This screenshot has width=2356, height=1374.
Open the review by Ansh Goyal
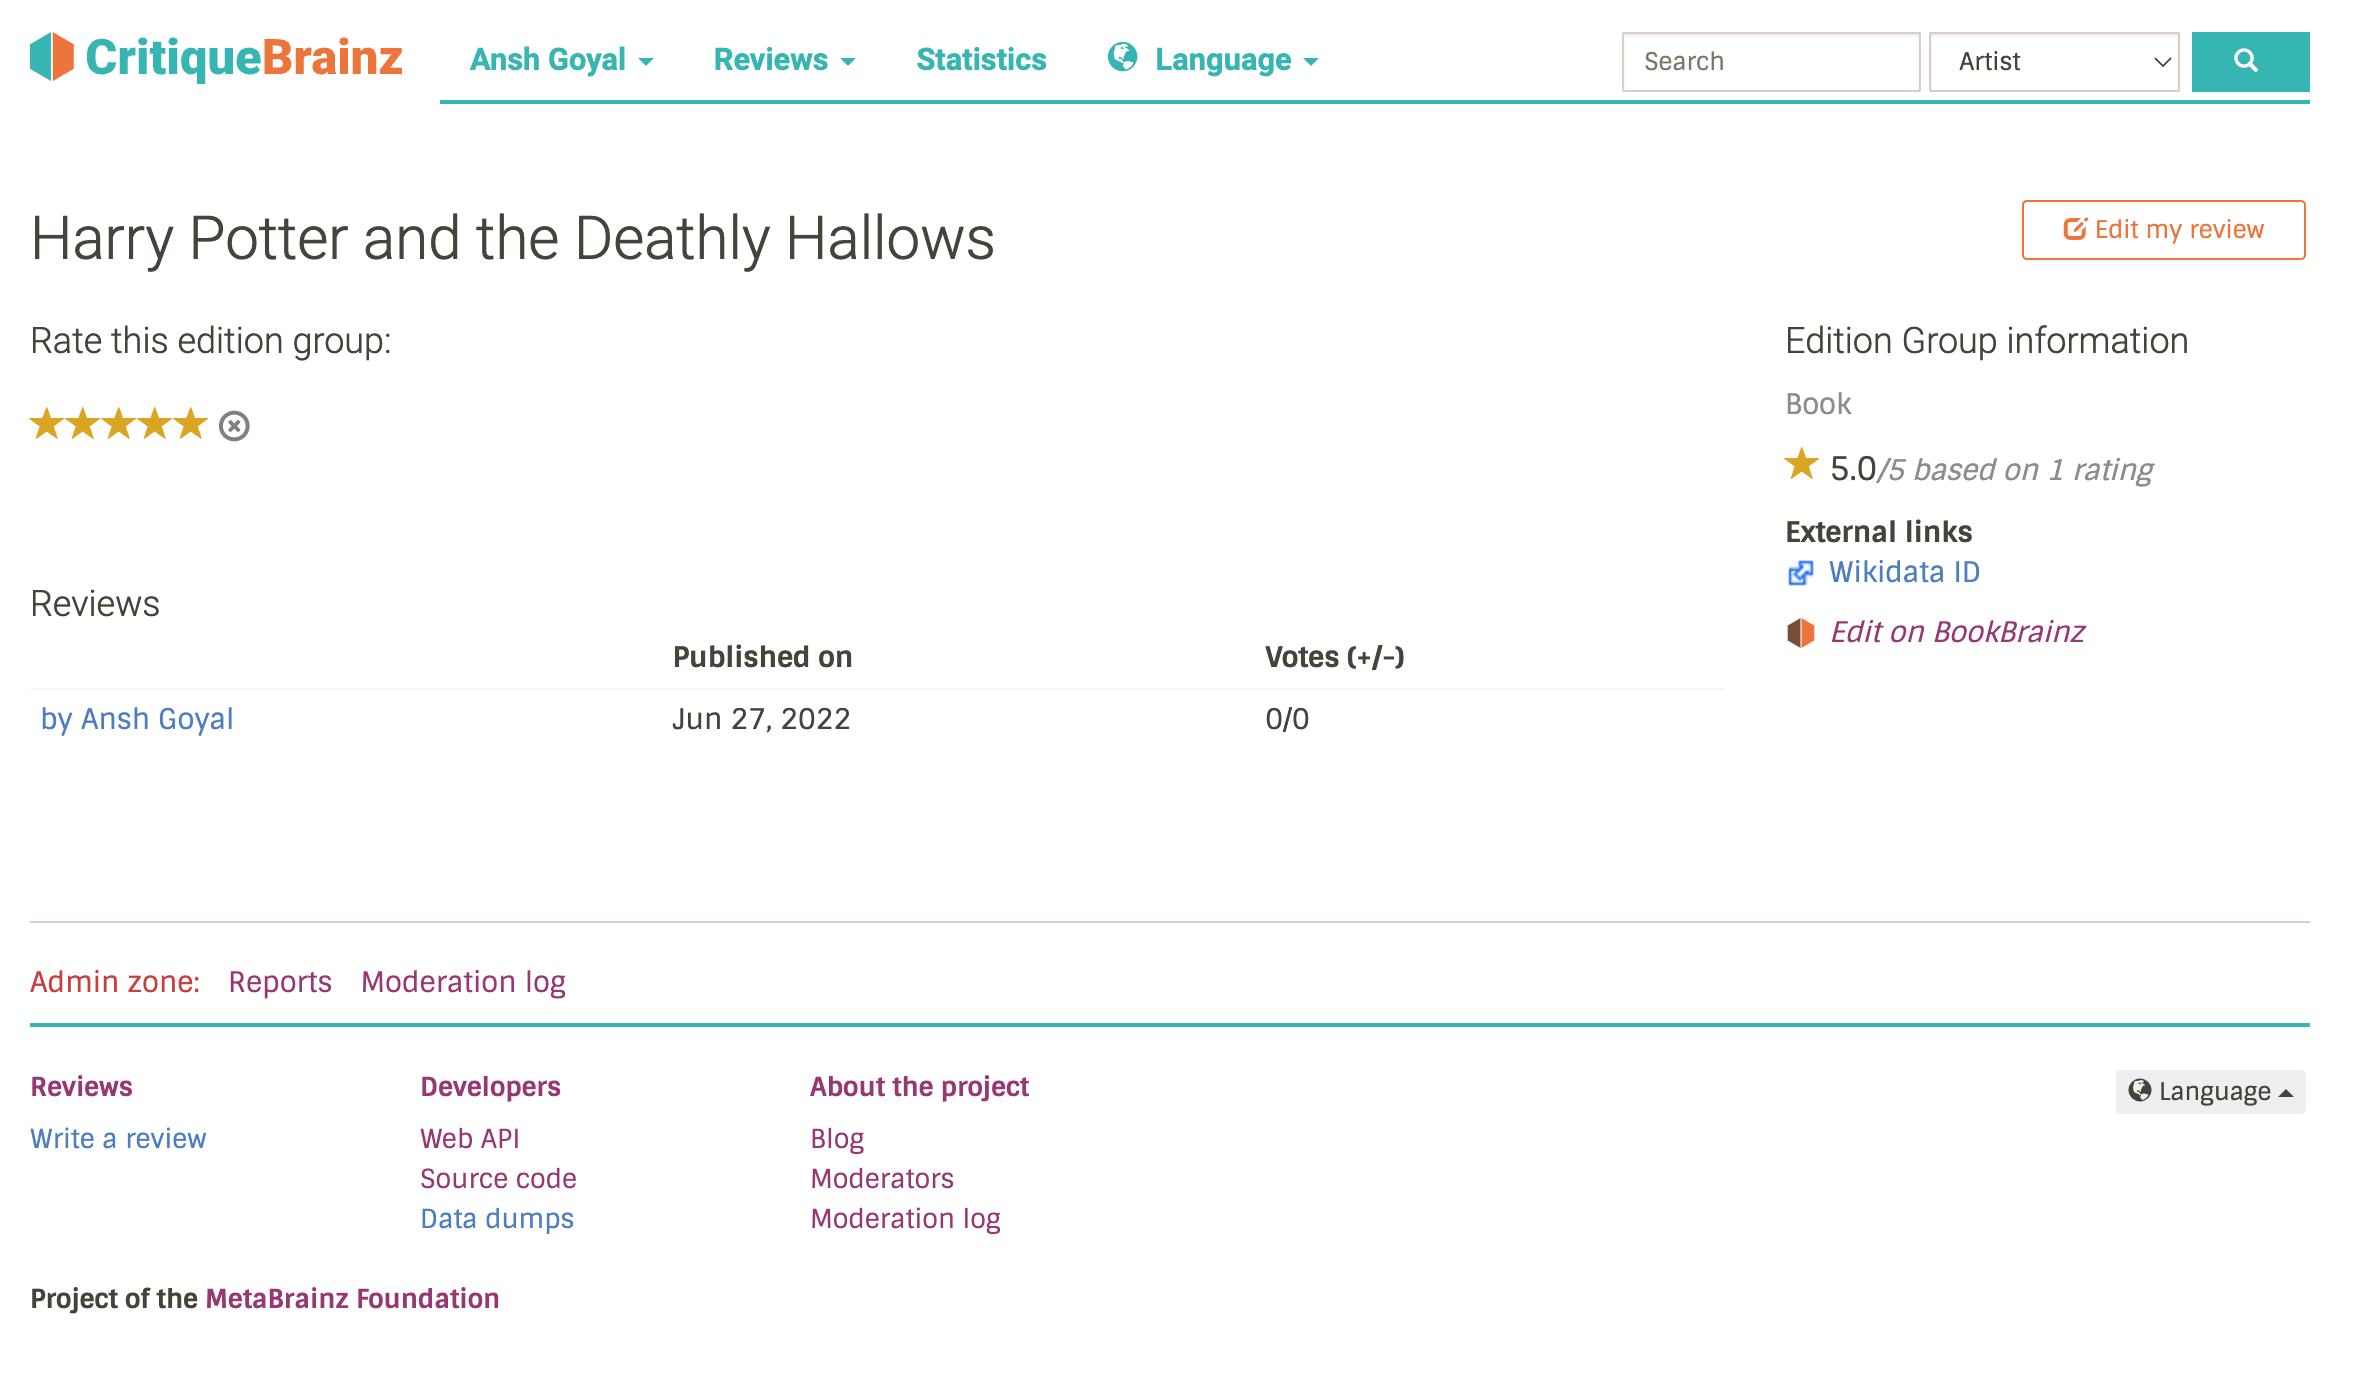137,719
